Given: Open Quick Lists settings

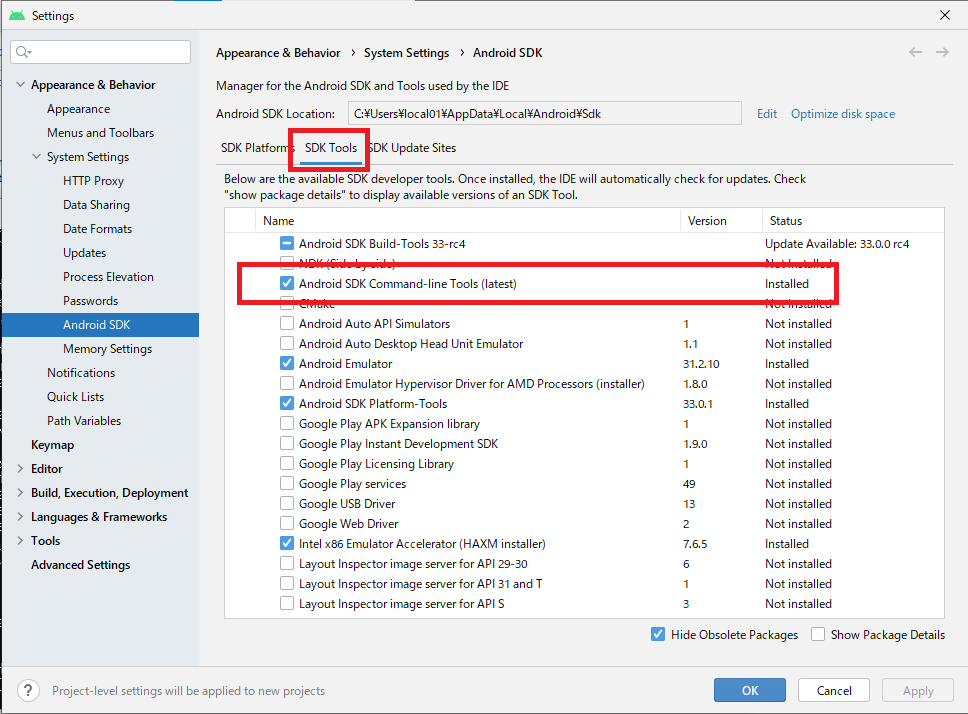Looking at the screenshot, I should click(x=75, y=397).
